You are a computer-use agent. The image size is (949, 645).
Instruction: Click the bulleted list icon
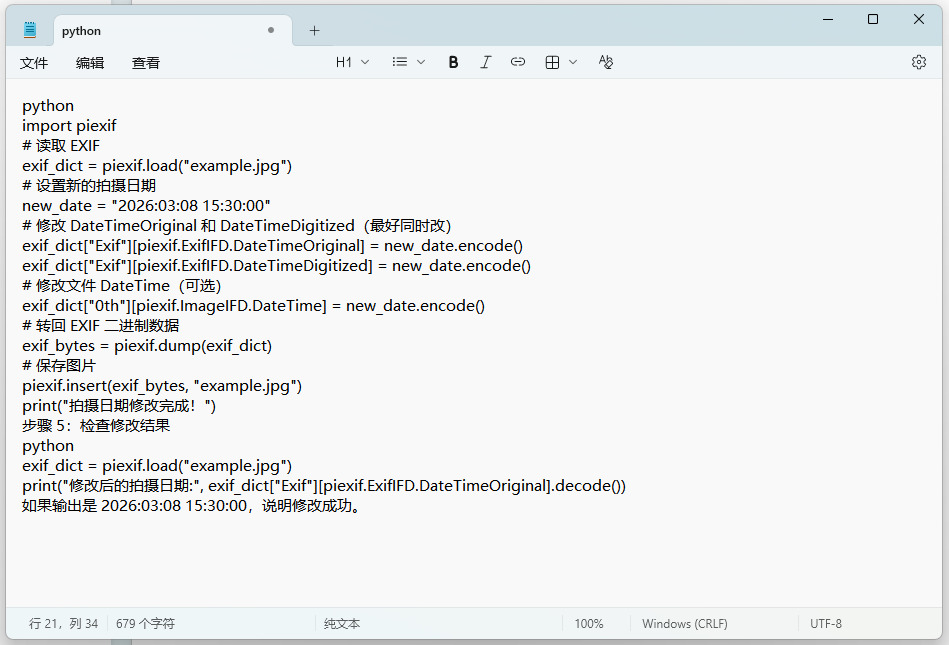[x=400, y=62]
